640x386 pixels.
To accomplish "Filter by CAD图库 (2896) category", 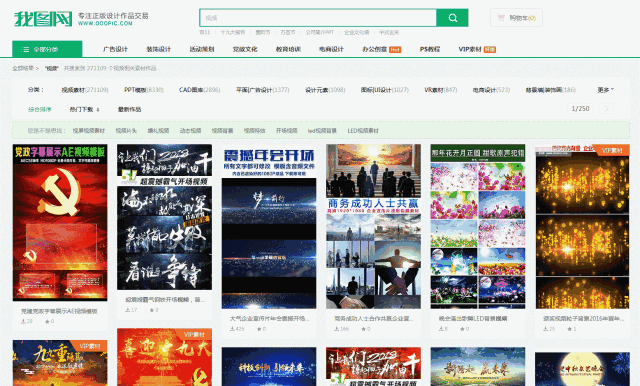I will [x=200, y=90].
